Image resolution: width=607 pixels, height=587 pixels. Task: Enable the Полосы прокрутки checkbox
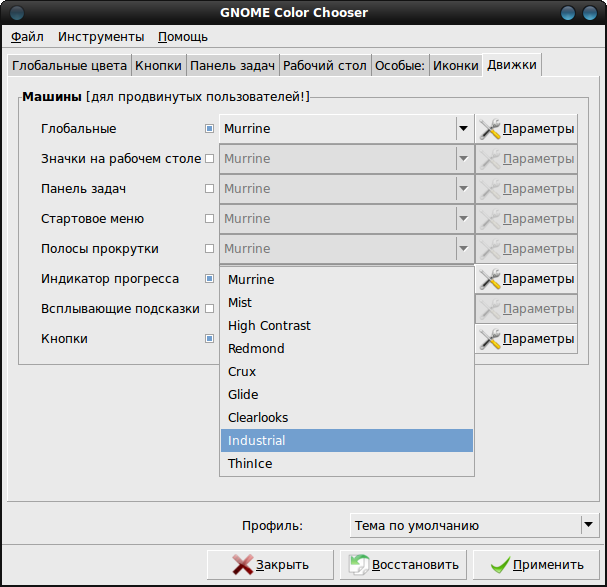(x=209, y=249)
